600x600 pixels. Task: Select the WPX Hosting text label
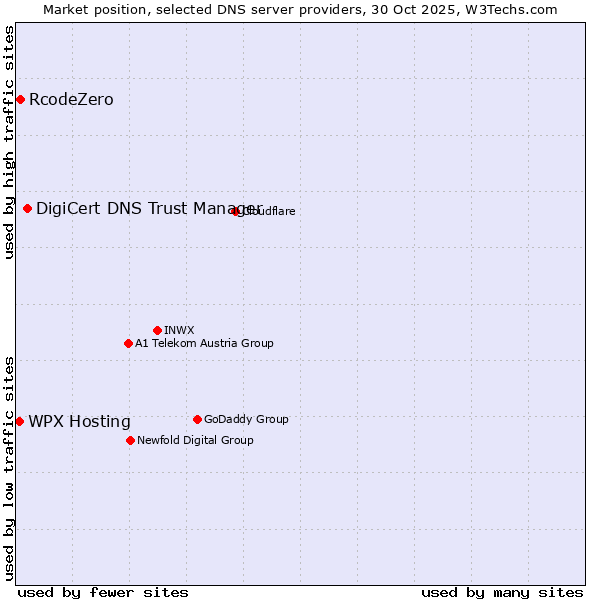(x=79, y=422)
